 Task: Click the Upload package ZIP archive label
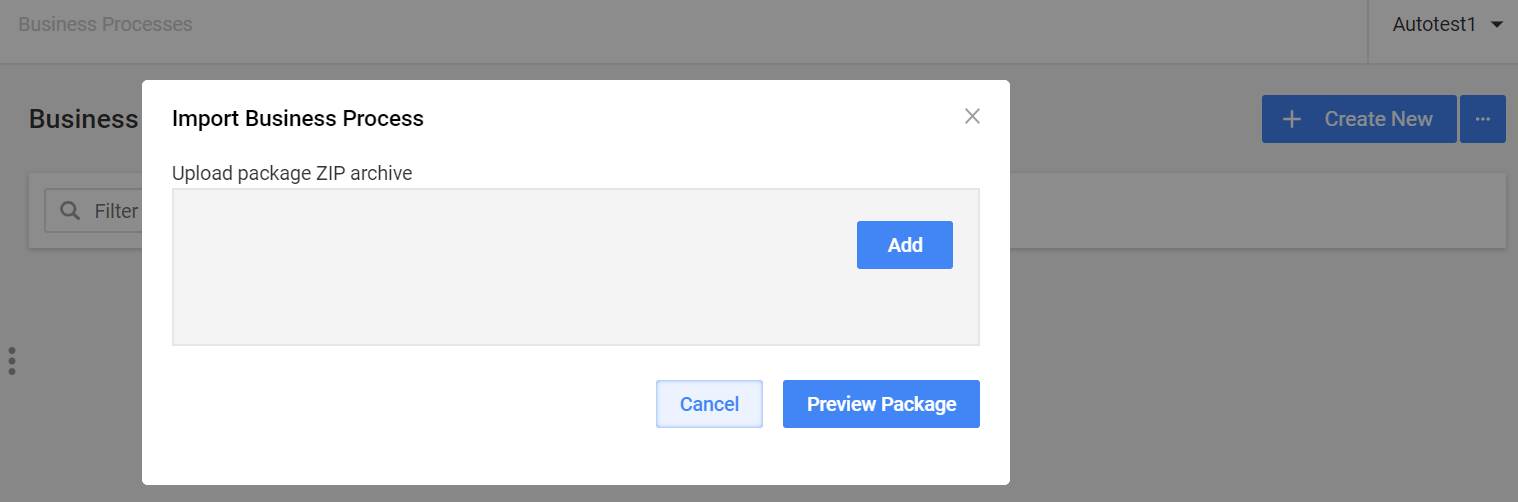[292, 173]
